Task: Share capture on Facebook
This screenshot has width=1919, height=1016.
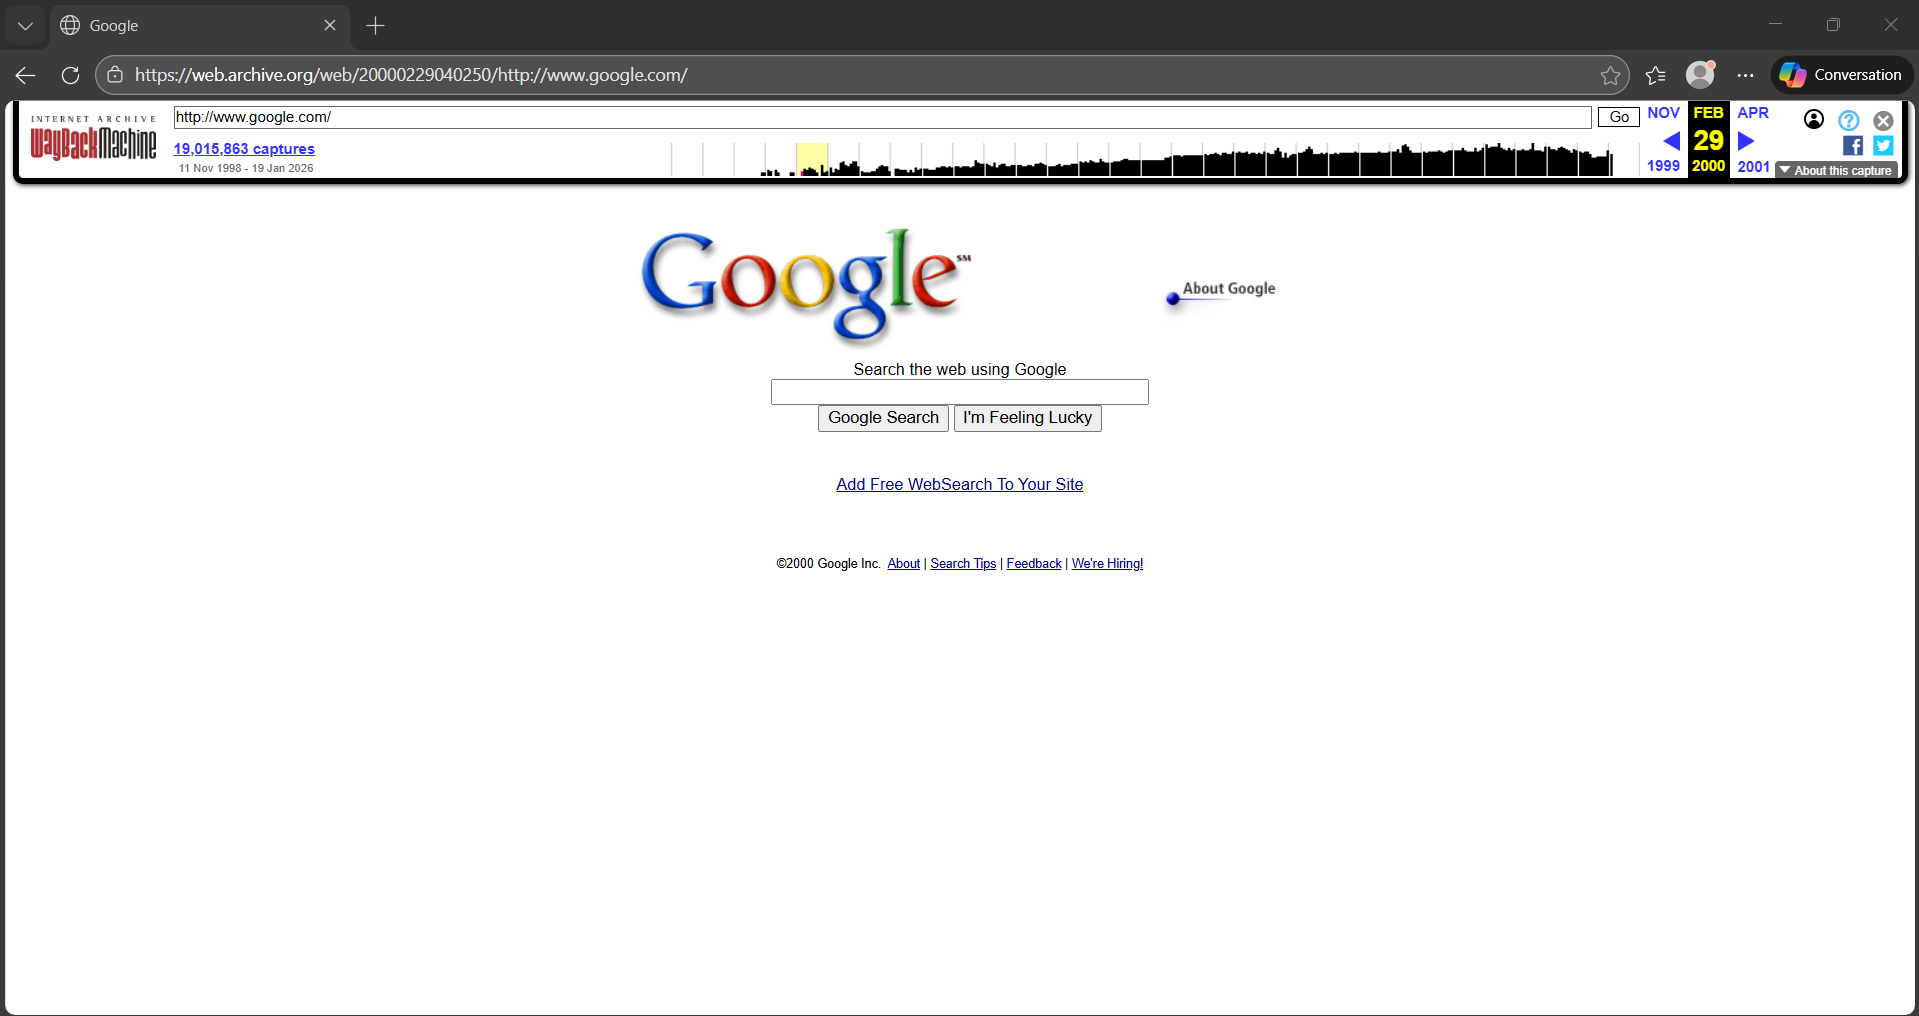Action: 1852,146
